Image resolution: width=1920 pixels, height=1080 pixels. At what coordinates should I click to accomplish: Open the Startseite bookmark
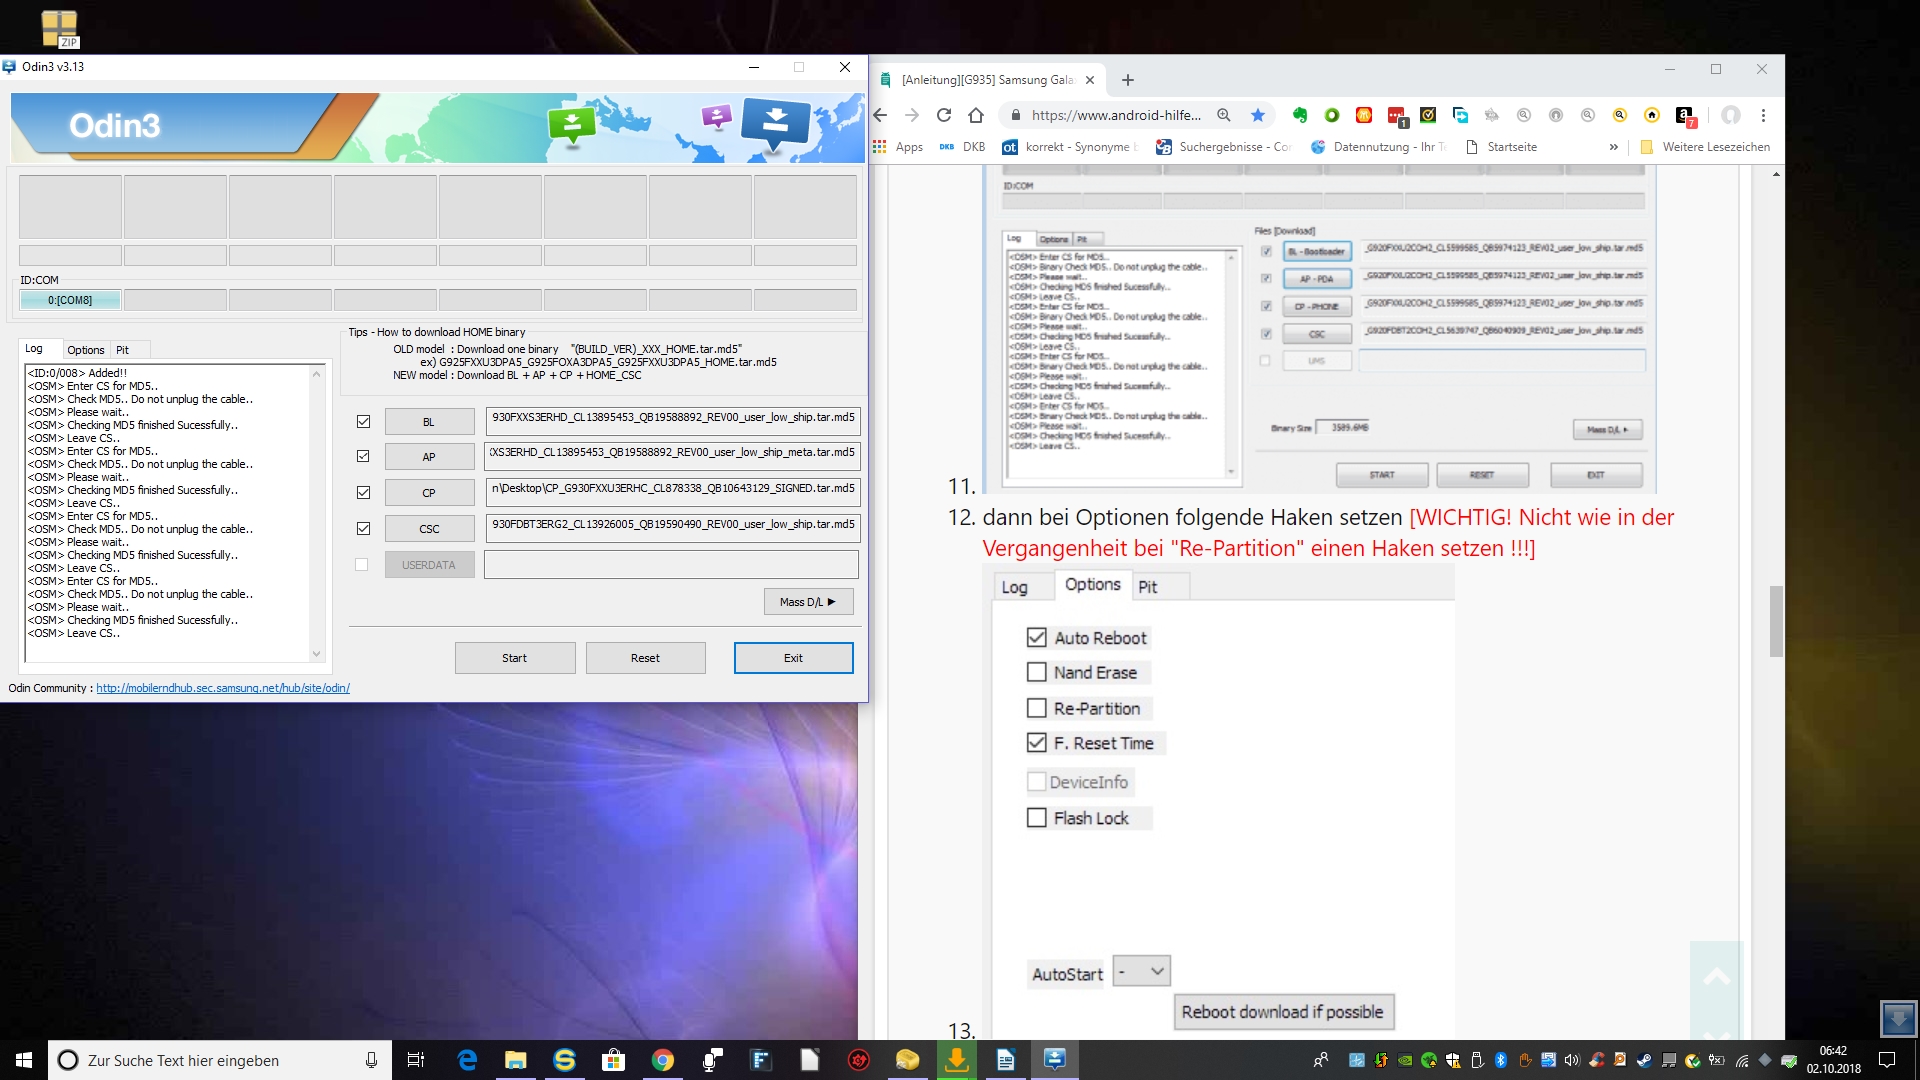tap(1501, 147)
